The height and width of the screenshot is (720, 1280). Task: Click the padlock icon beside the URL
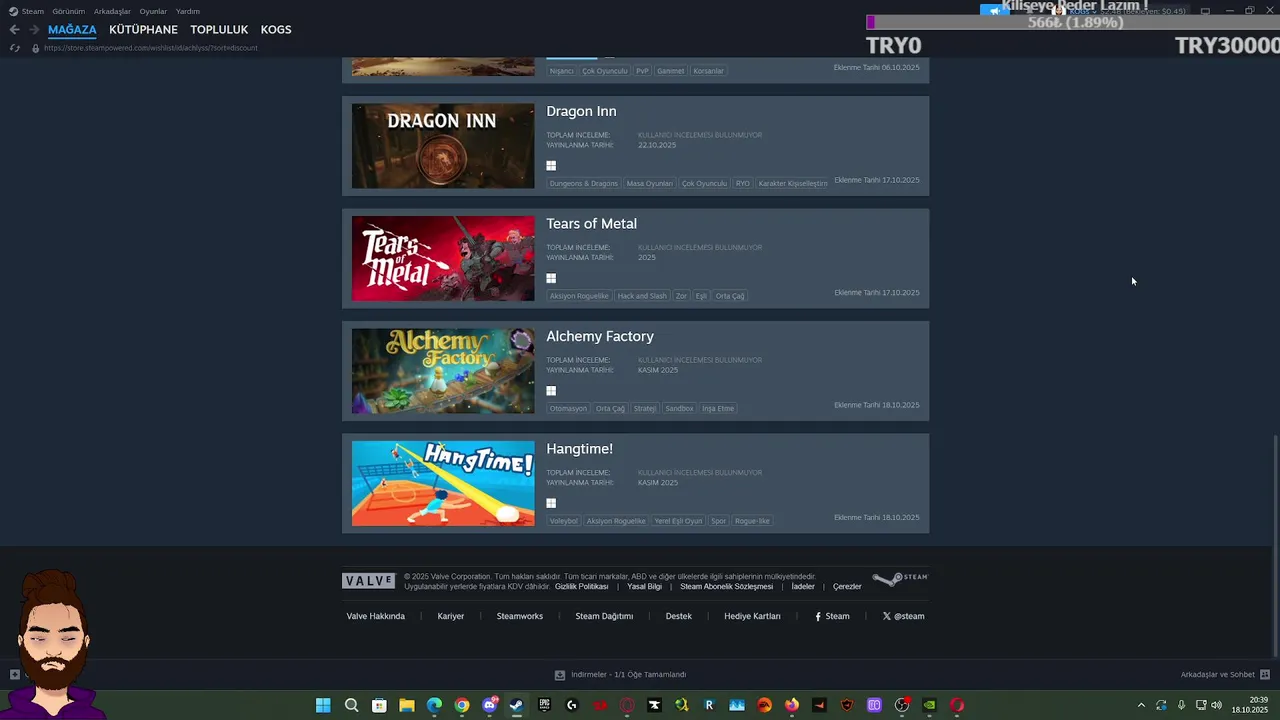pyautogui.click(x=36, y=48)
